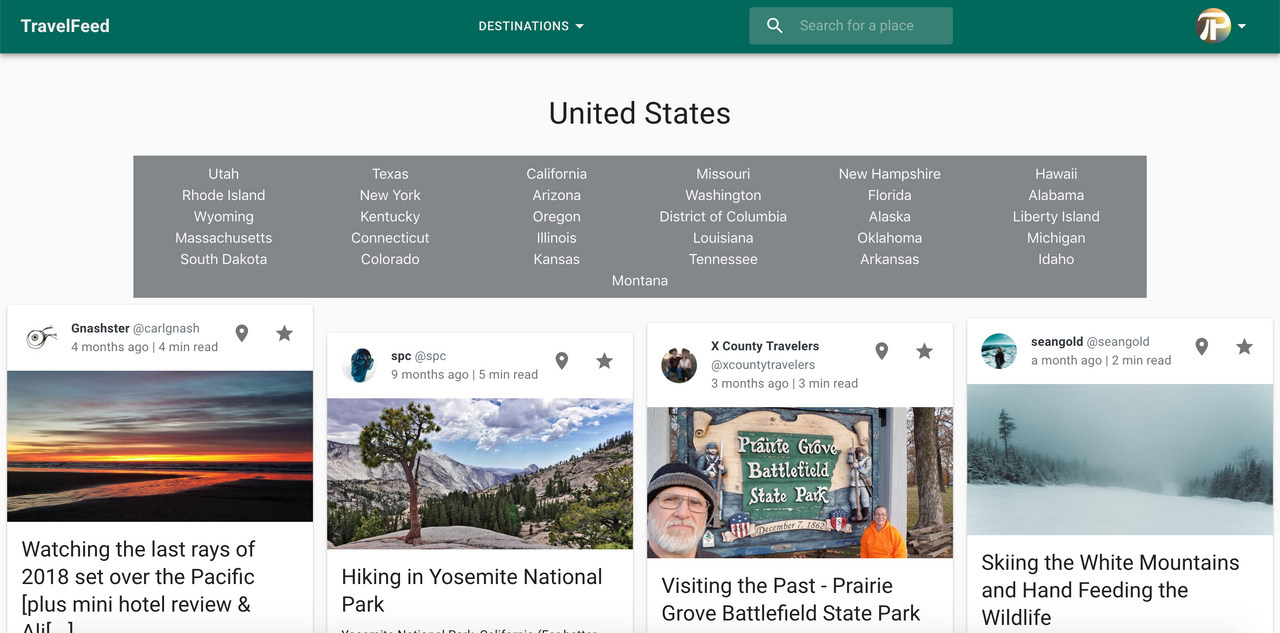Screen dimensions: 1280x633
Task: Open Montana destination
Action: tap(640, 281)
